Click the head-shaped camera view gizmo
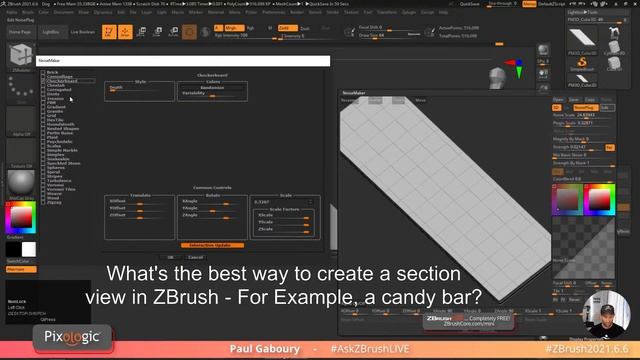The height and width of the screenshot is (360, 640). coord(497,78)
